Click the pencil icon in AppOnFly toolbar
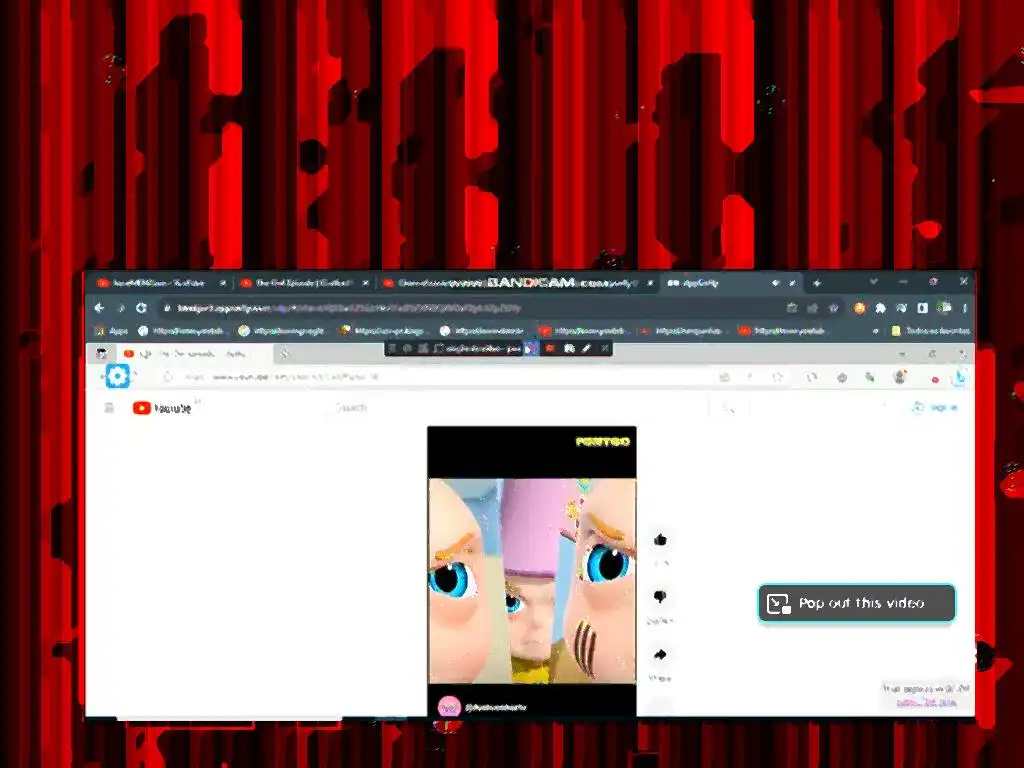Screen dimensions: 1024x768 point(586,348)
